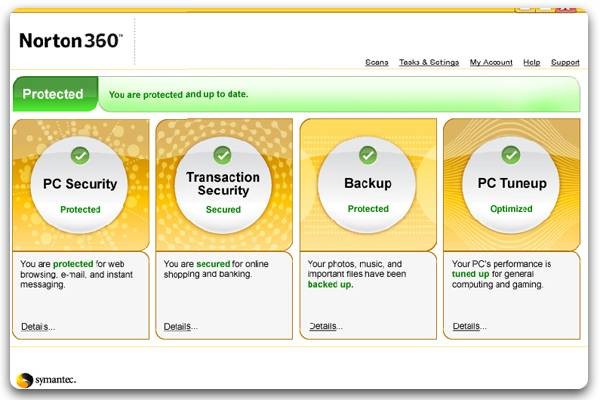Click the green 'backed up.' text
The image size is (600, 400).
pos(330,284)
